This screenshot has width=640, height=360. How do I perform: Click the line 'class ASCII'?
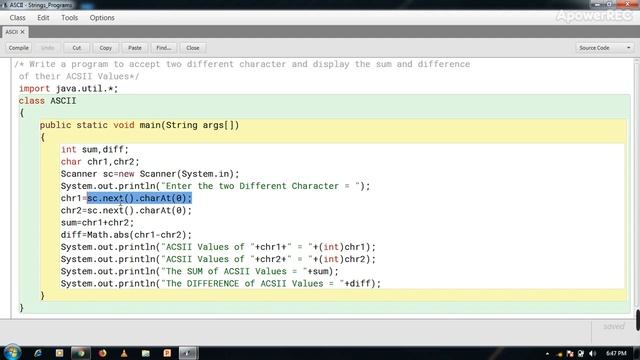pos(47,101)
